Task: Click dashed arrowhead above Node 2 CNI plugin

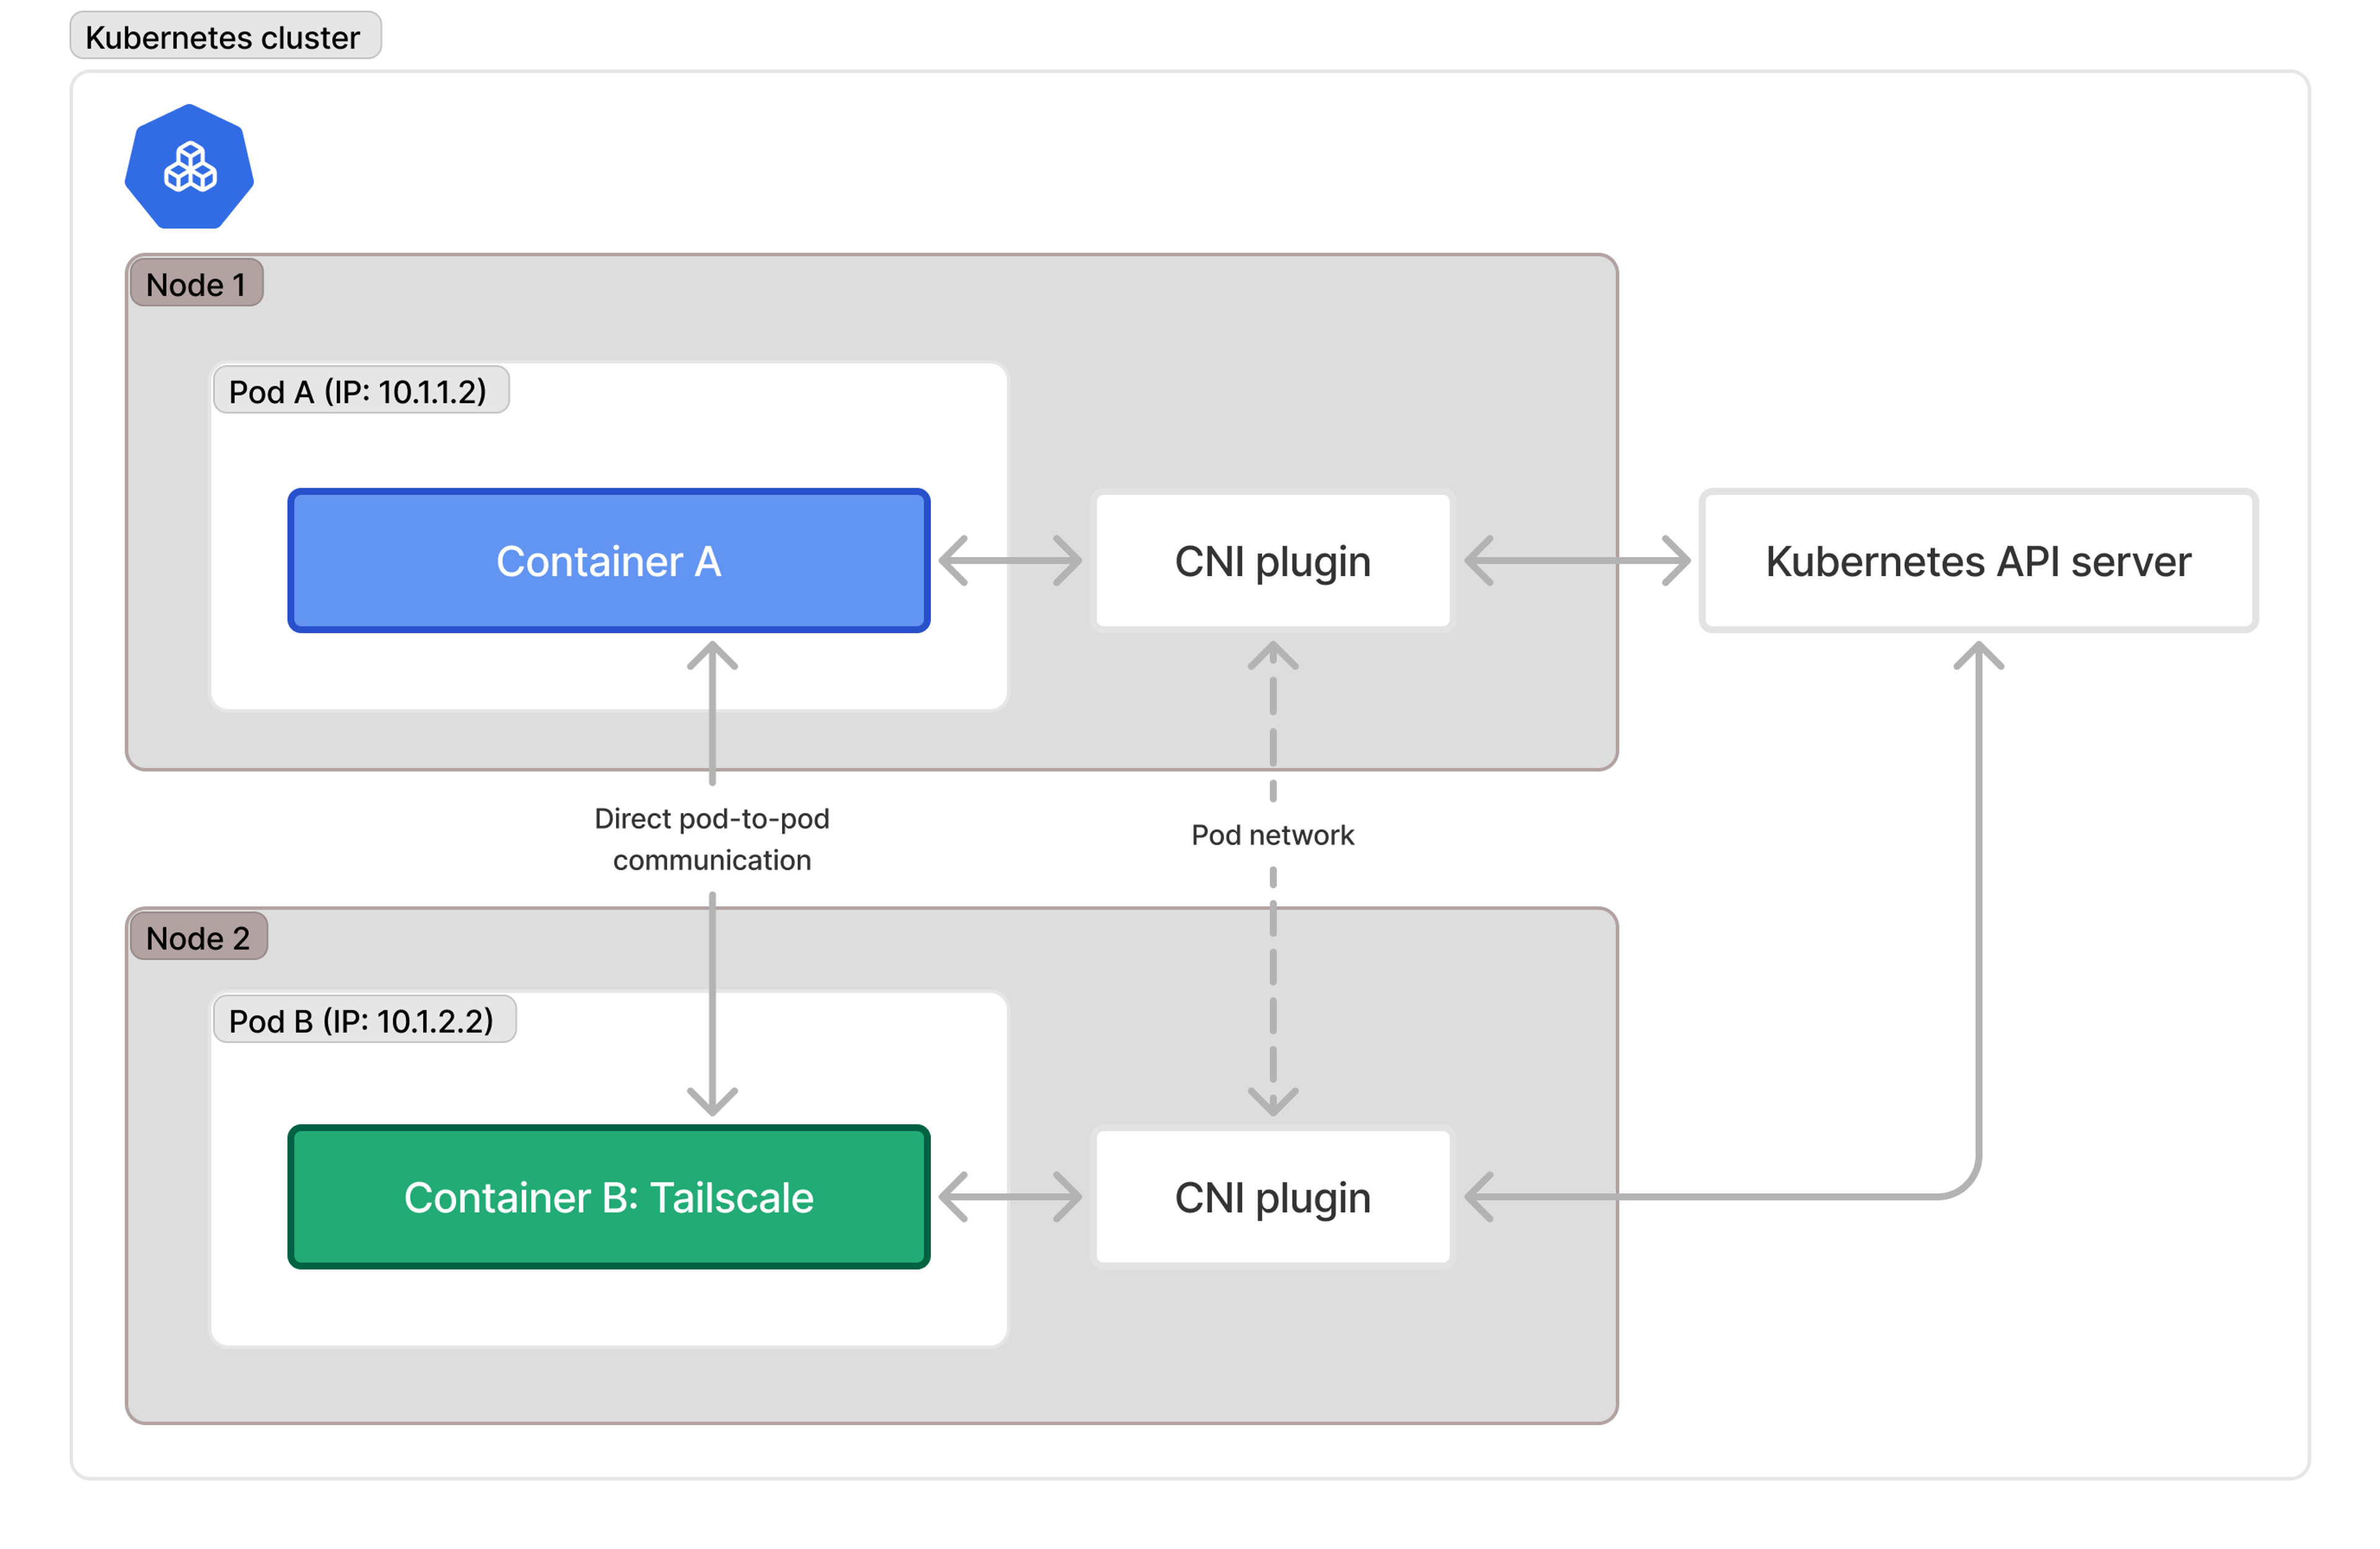Action: click(x=1272, y=1101)
